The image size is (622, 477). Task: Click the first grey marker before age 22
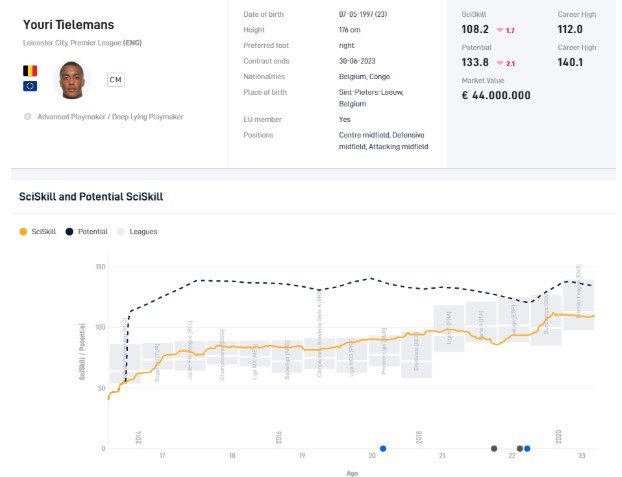click(494, 448)
